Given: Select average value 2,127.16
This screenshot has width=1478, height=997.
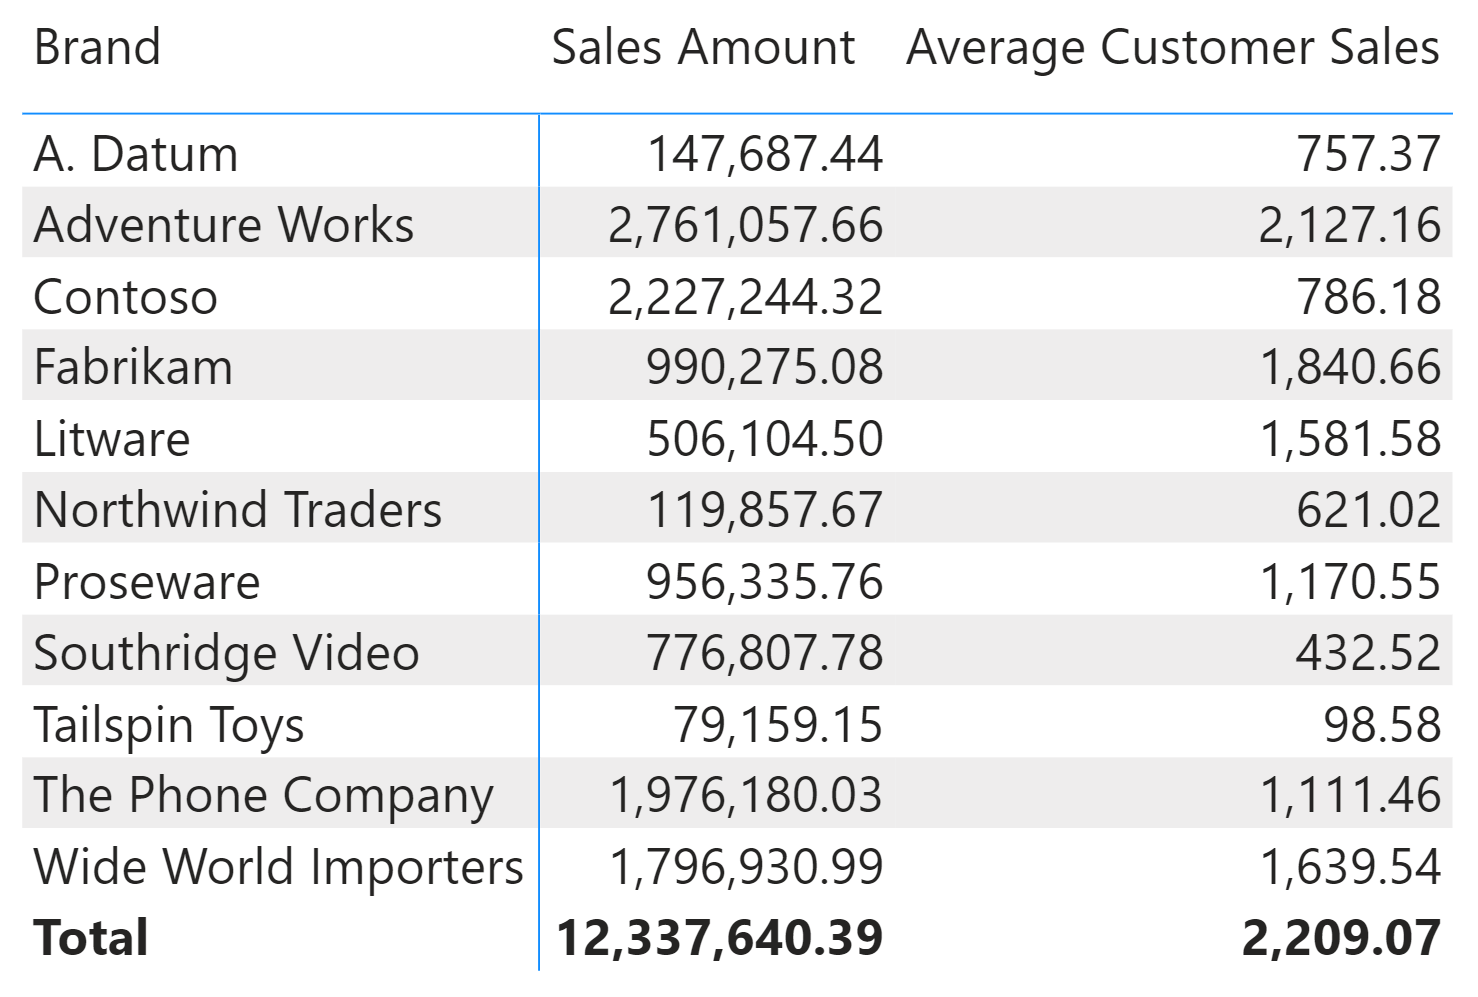Looking at the screenshot, I should 1350,224.
